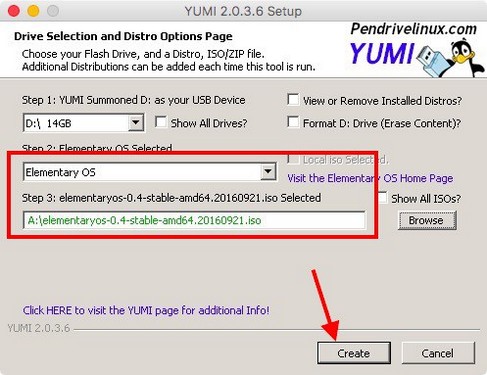Viewport: 487px width, 375px height.
Task: Click the Step 3 ISO Selected label
Action: click(x=171, y=198)
